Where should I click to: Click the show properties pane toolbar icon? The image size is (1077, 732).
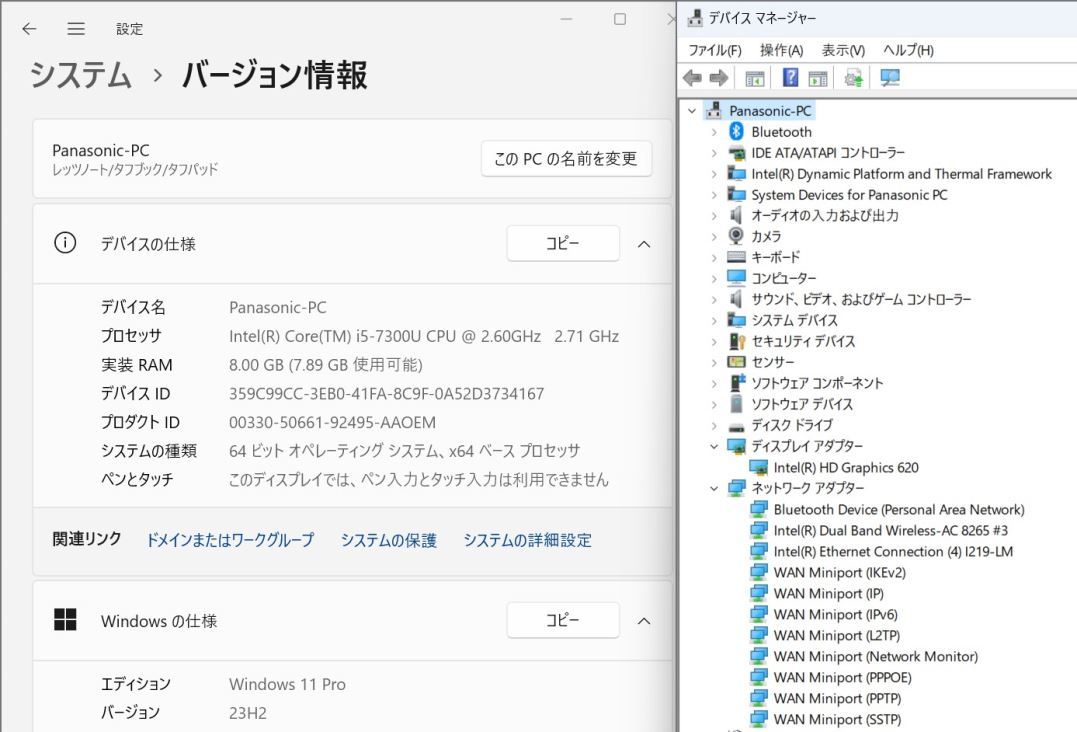(818, 78)
